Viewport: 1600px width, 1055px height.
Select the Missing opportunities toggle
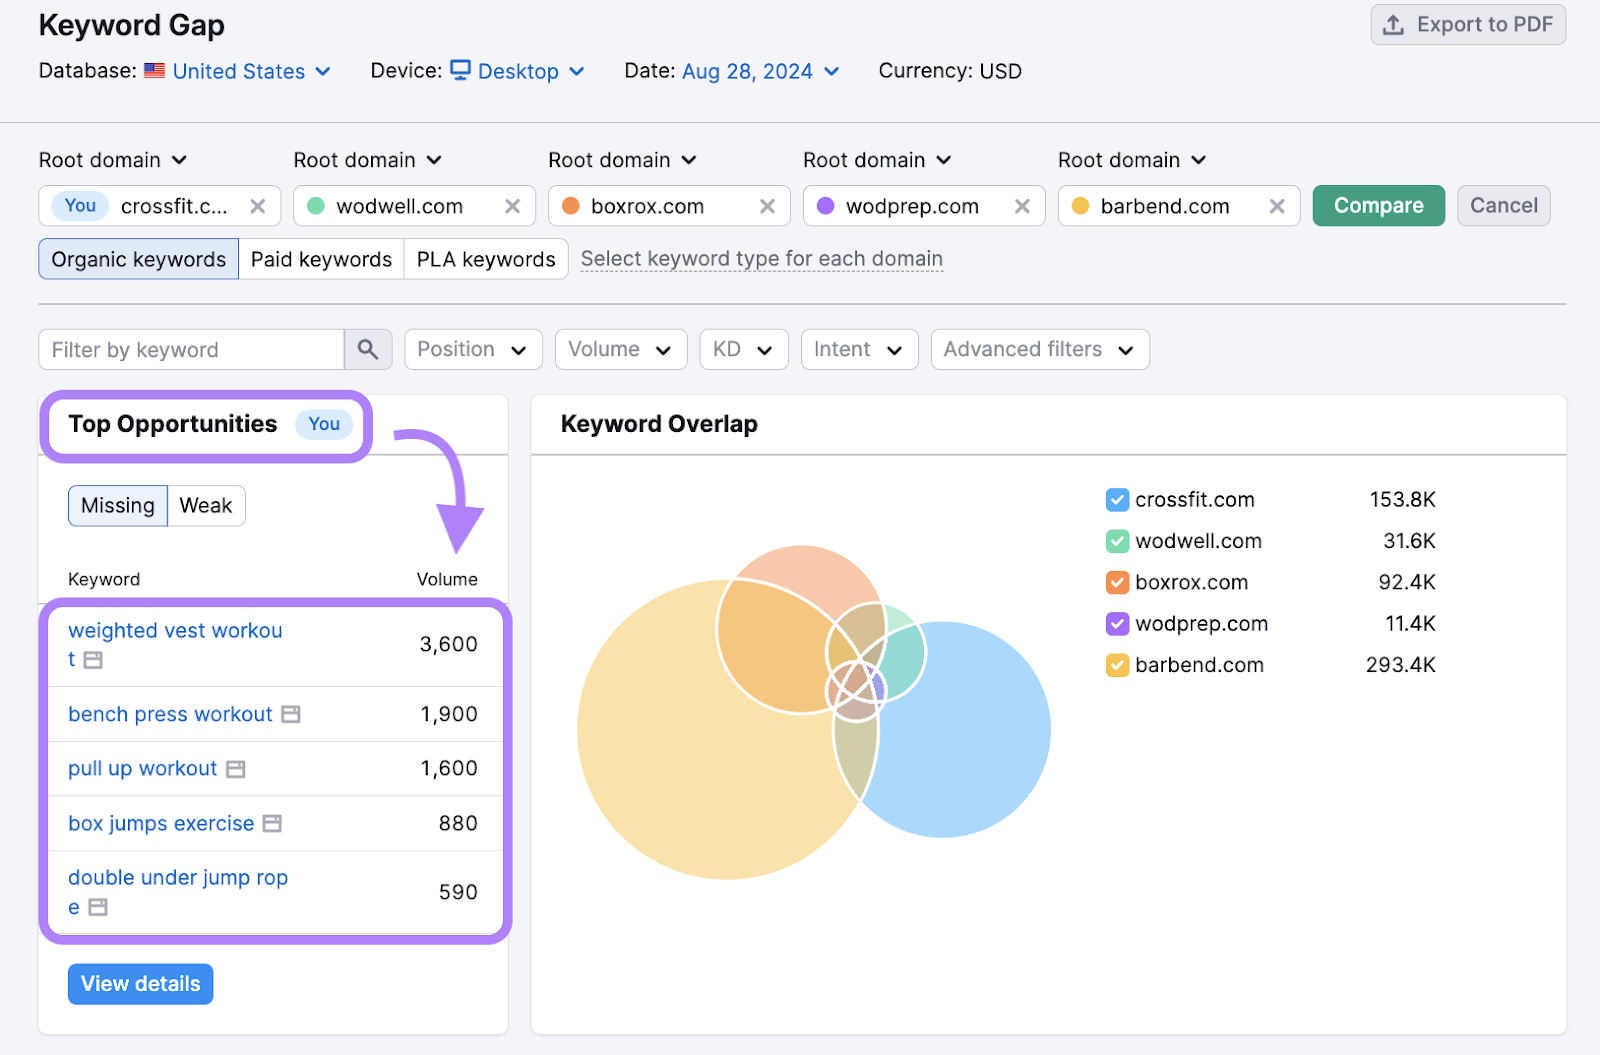tap(118, 506)
